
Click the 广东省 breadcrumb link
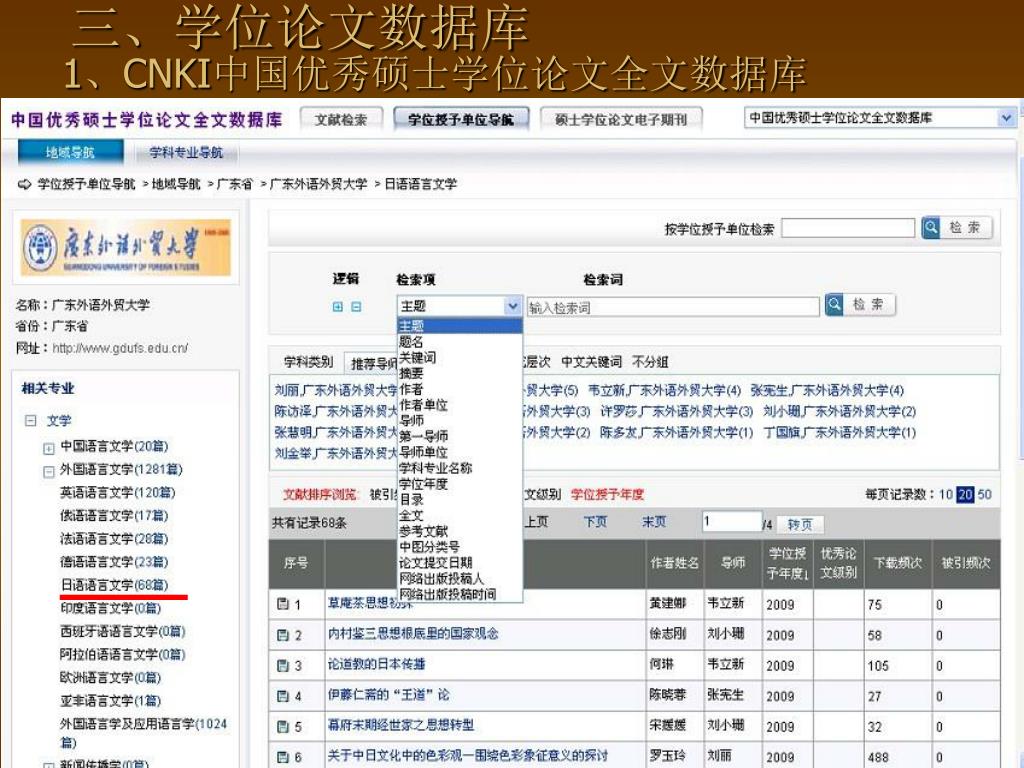tap(234, 184)
